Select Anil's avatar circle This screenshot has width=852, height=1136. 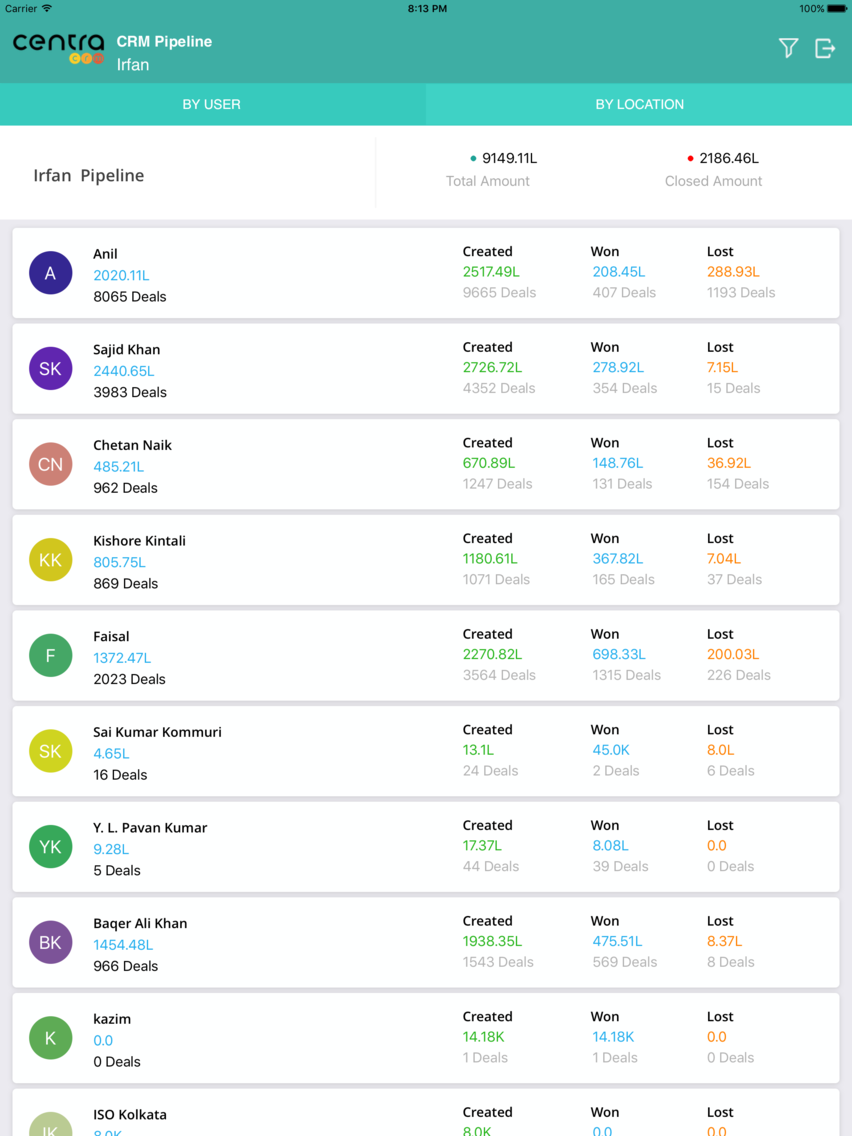51,272
